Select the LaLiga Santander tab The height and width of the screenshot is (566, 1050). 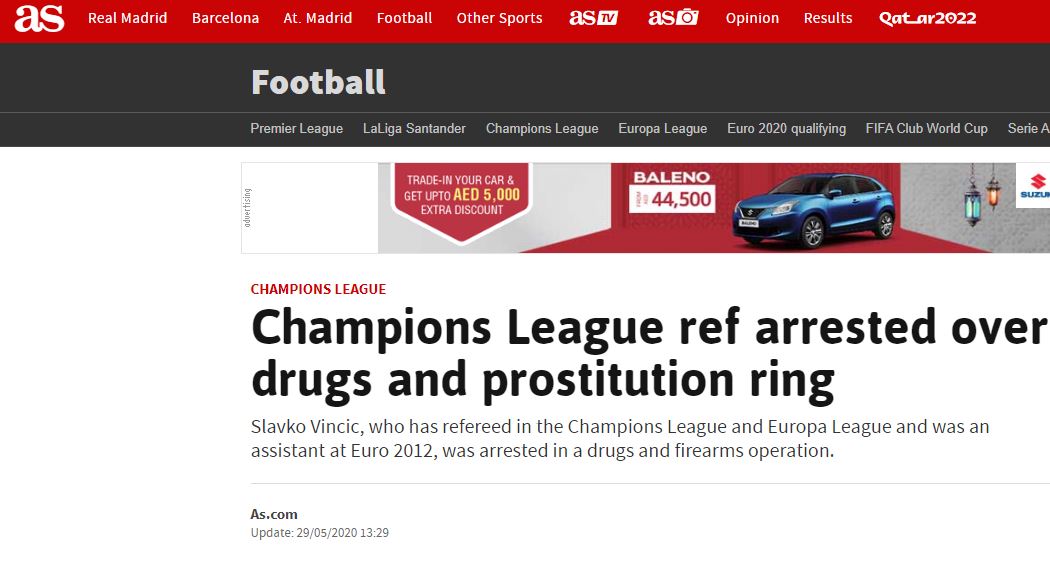(414, 128)
